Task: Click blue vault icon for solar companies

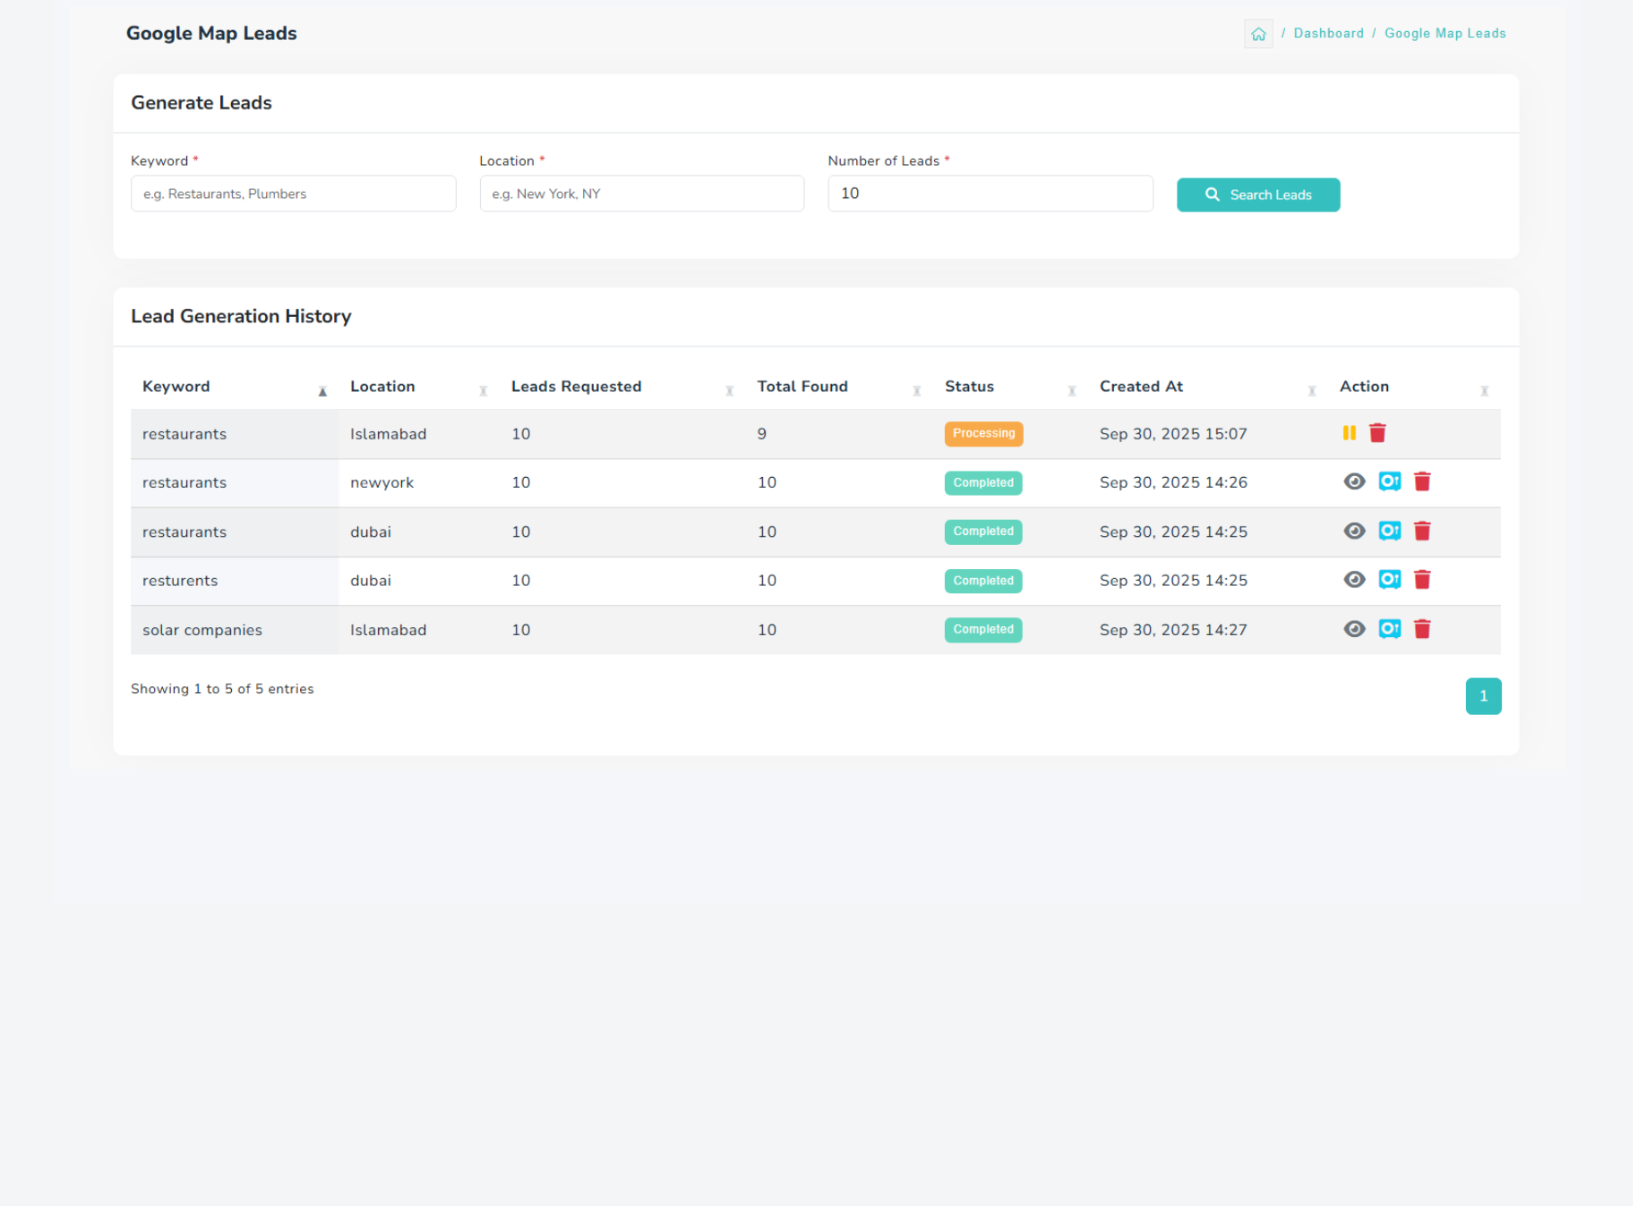Action: pyautogui.click(x=1389, y=629)
